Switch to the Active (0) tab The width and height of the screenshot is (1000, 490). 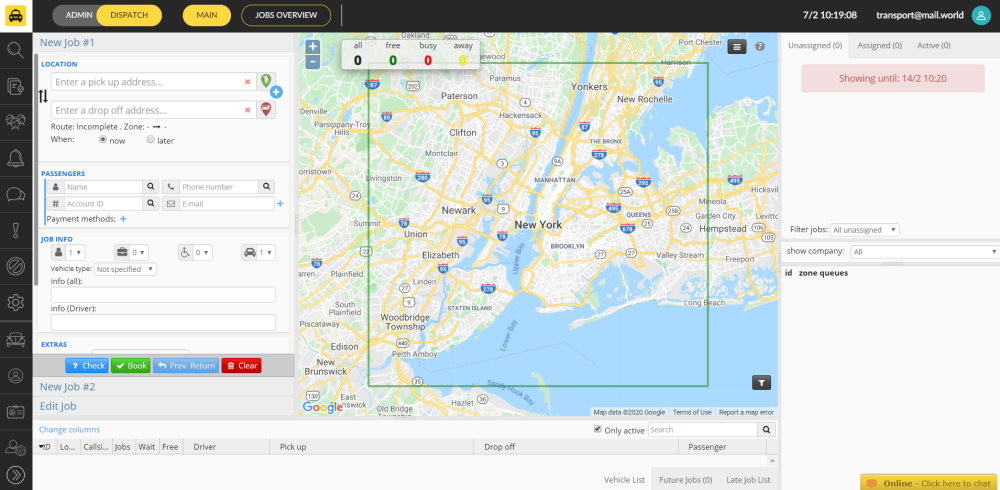(934, 45)
